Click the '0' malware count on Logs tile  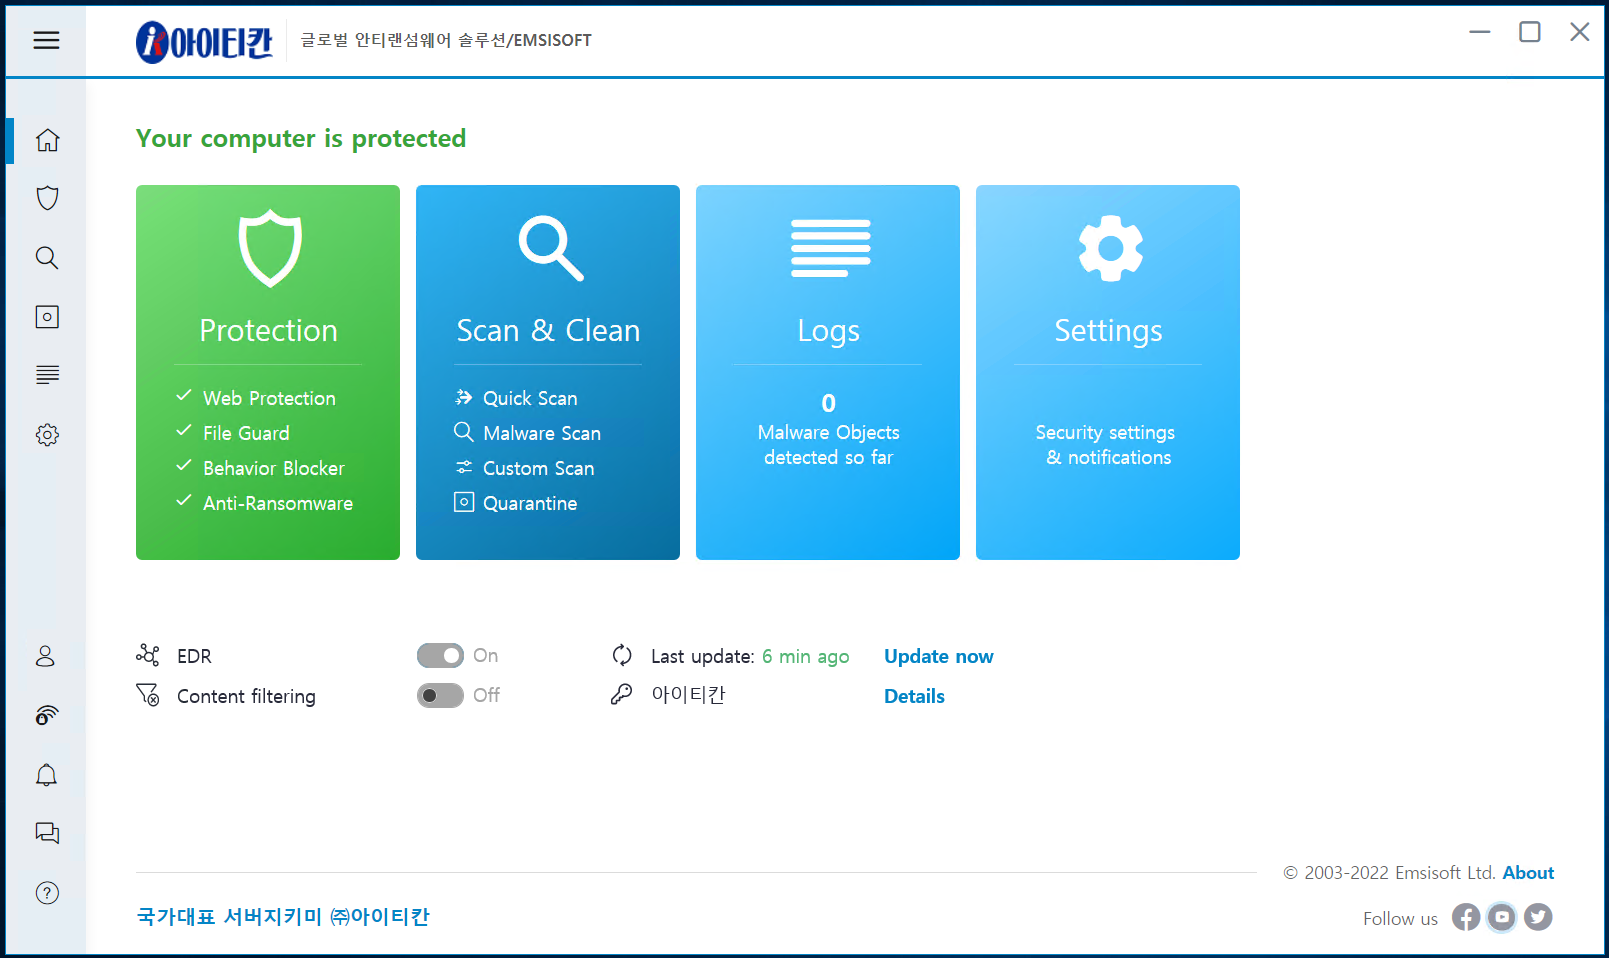(x=828, y=403)
